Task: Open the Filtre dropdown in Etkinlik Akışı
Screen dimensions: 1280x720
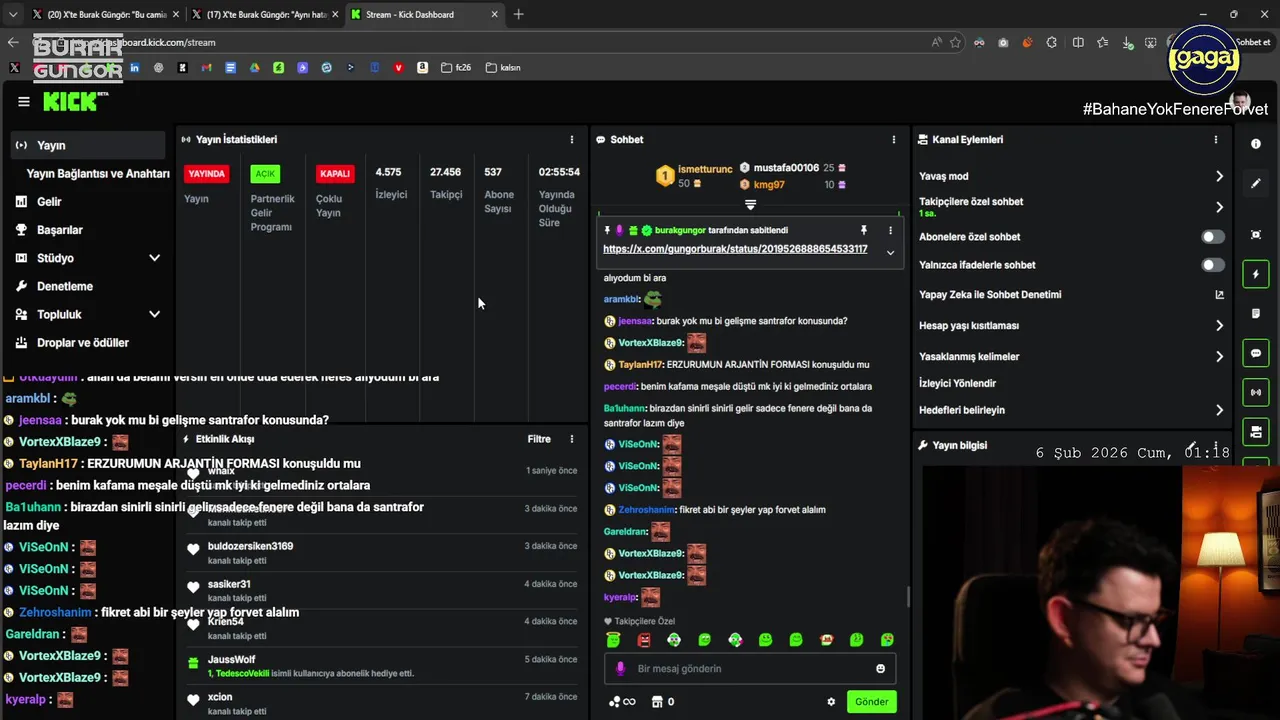Action: pyautogui.click(x=539, y=439)
